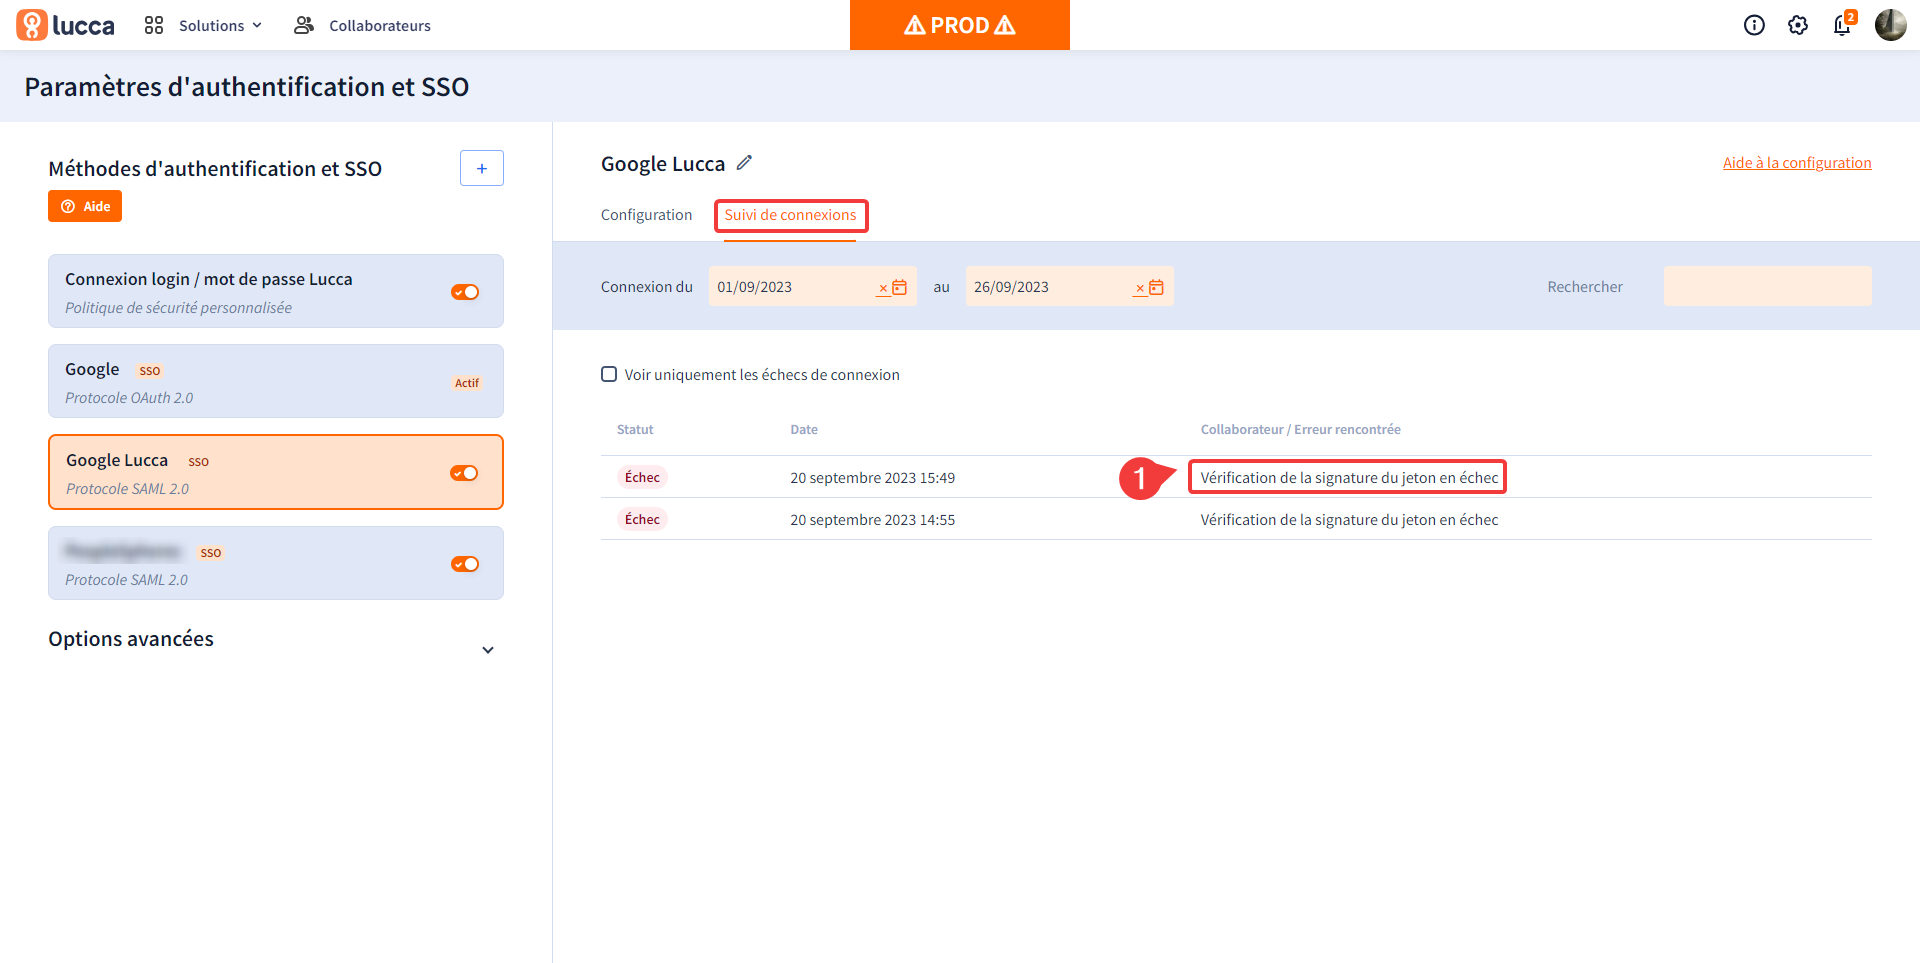Open Aide à la configuration link
Screen dimensions: 1920x963
[x=1797, y=163]
